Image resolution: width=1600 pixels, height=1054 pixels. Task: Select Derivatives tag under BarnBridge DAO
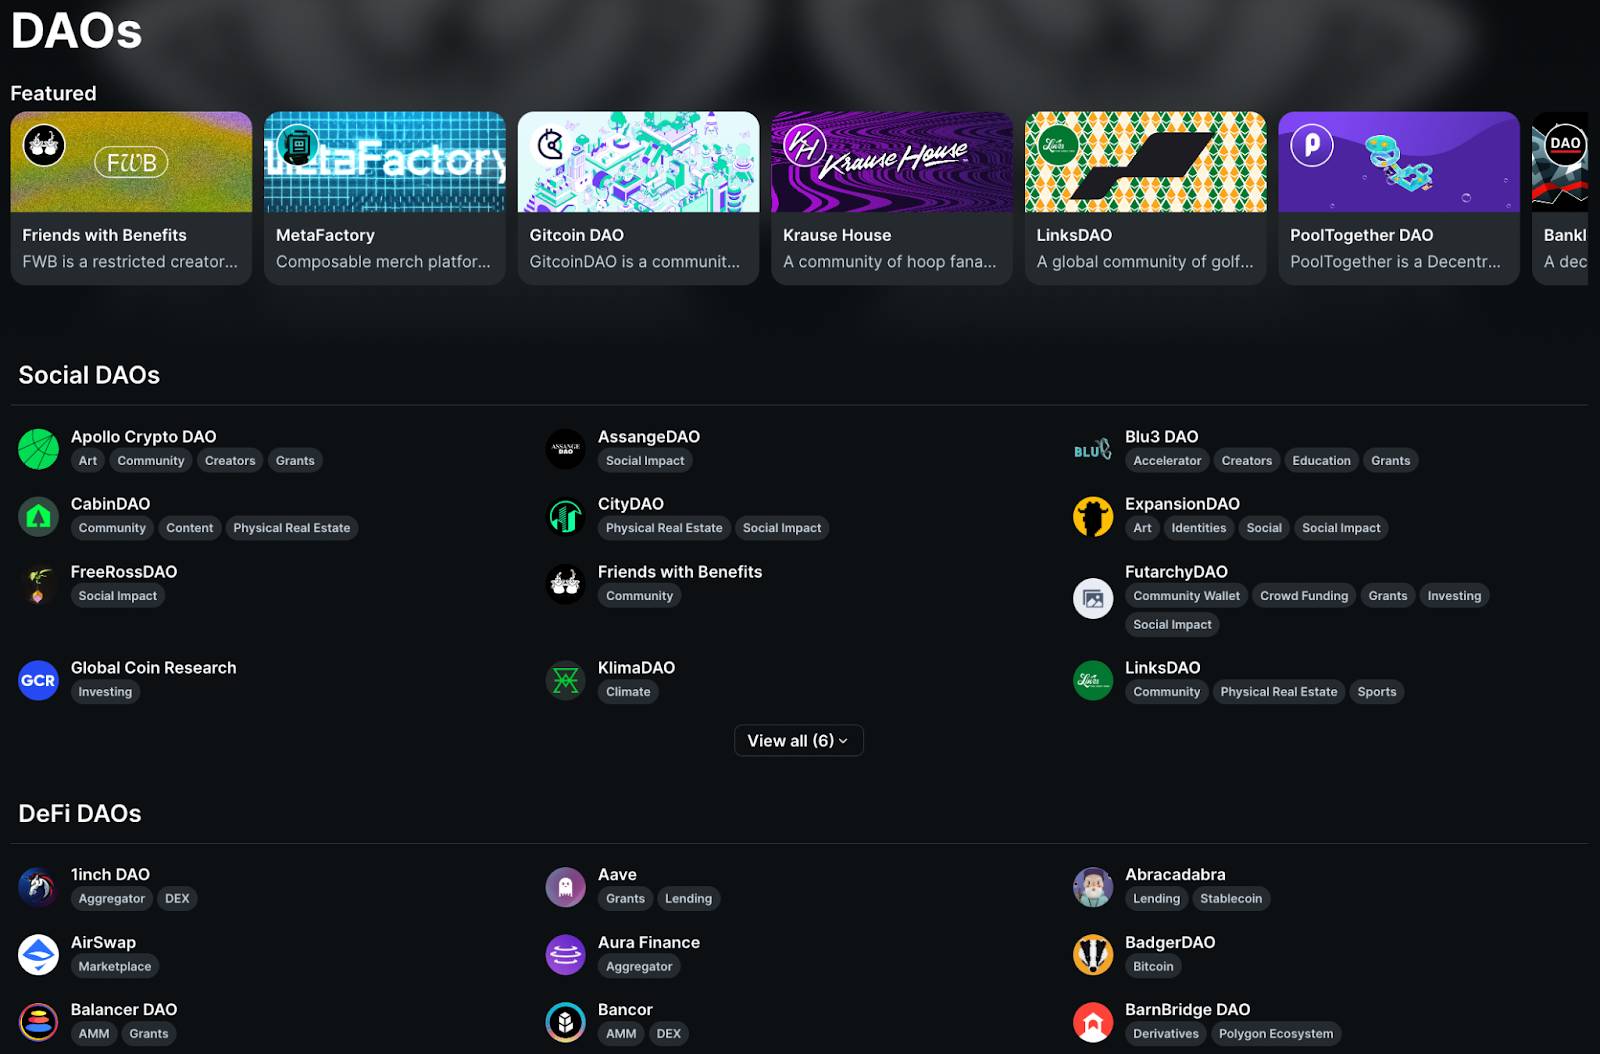(x=1166, y=1034)
